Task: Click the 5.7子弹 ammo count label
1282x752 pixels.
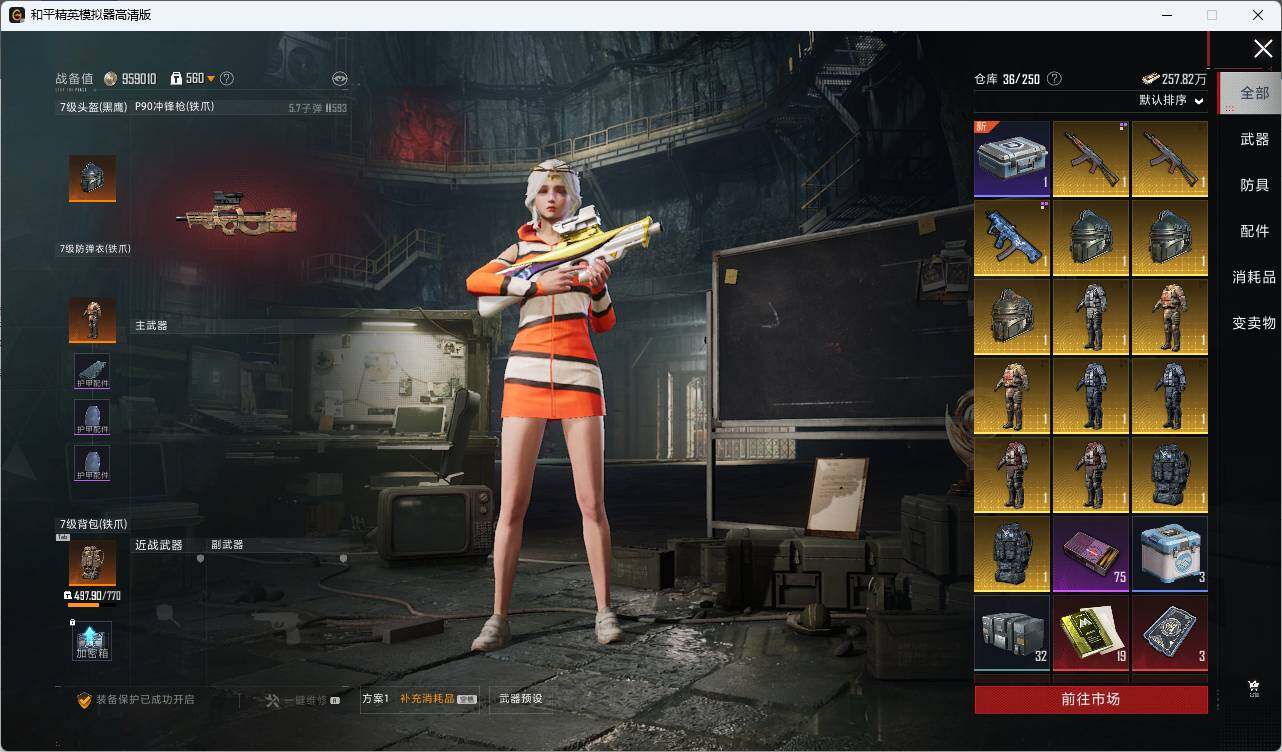Action: (318, 107)
